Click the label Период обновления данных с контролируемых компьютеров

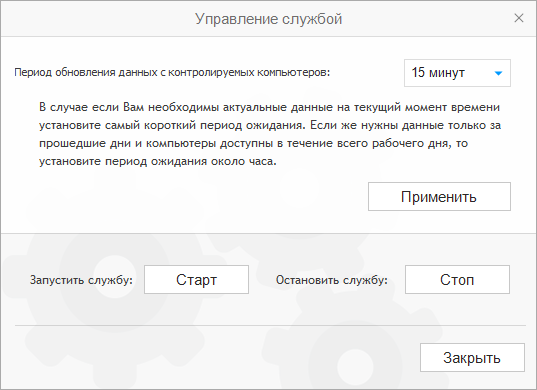[172, 73]
